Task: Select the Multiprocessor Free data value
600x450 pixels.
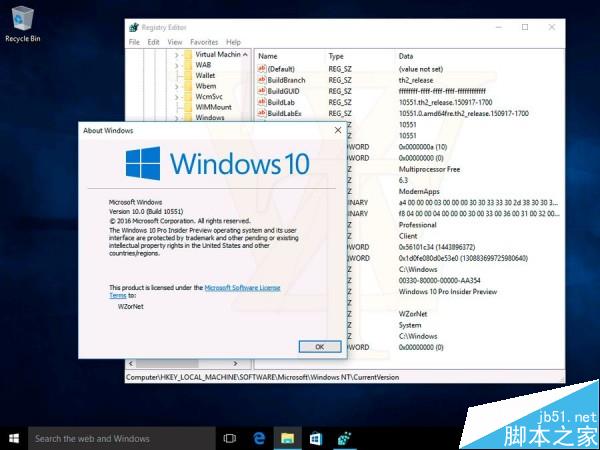Action: pyautogui.click(x=429, y=169)
